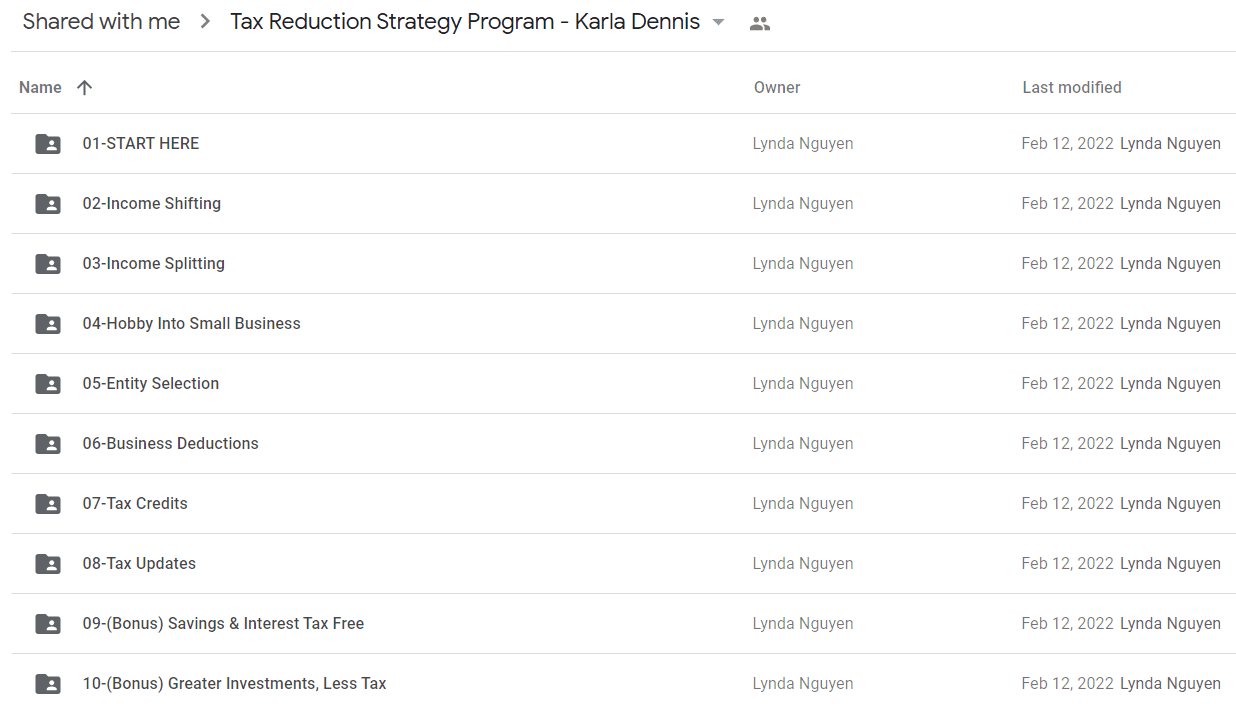The image size is (1236, 713).
Task: Click the shared people icon beside the folder title
Action: [760, 24]
